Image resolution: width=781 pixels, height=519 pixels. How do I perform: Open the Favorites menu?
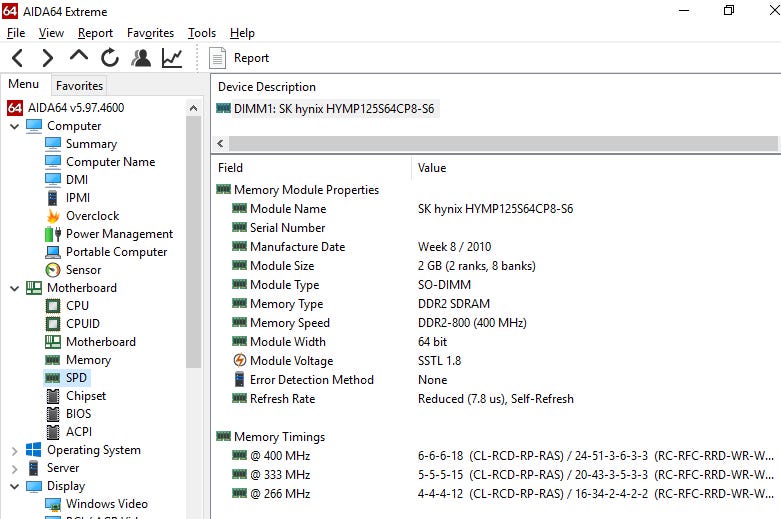[150, 33]
